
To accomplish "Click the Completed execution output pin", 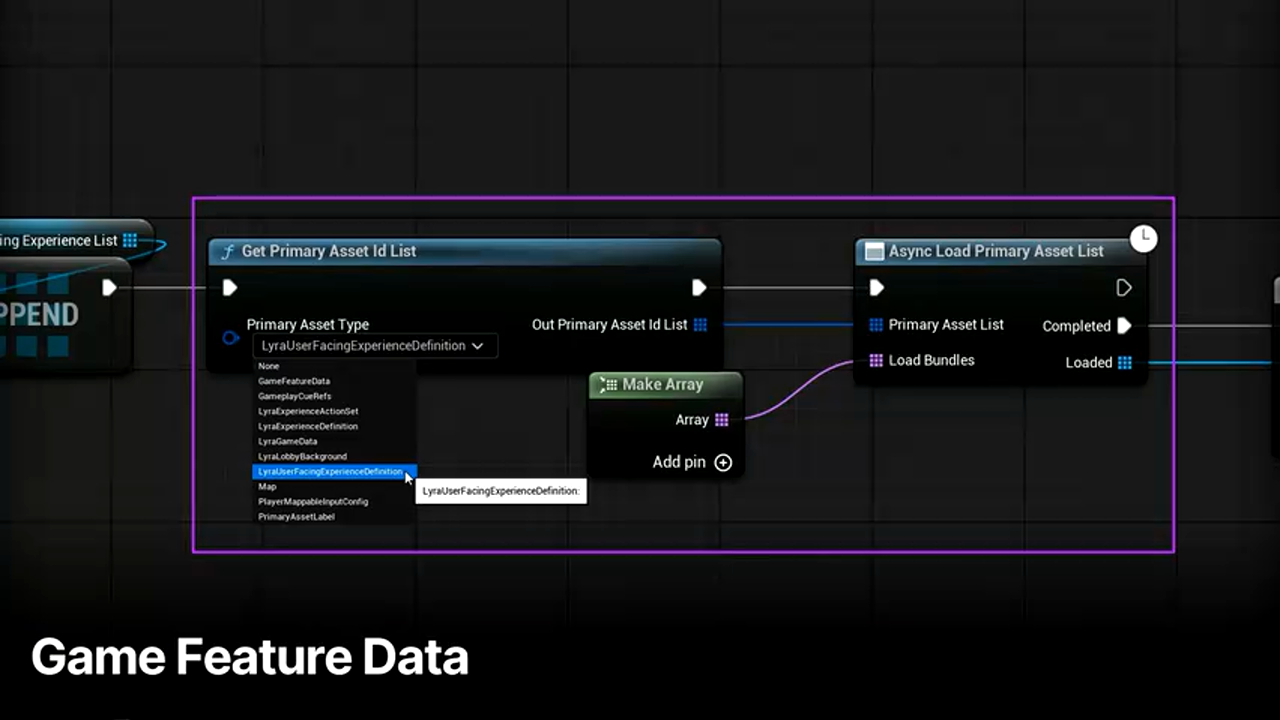I will (1124, 326).
